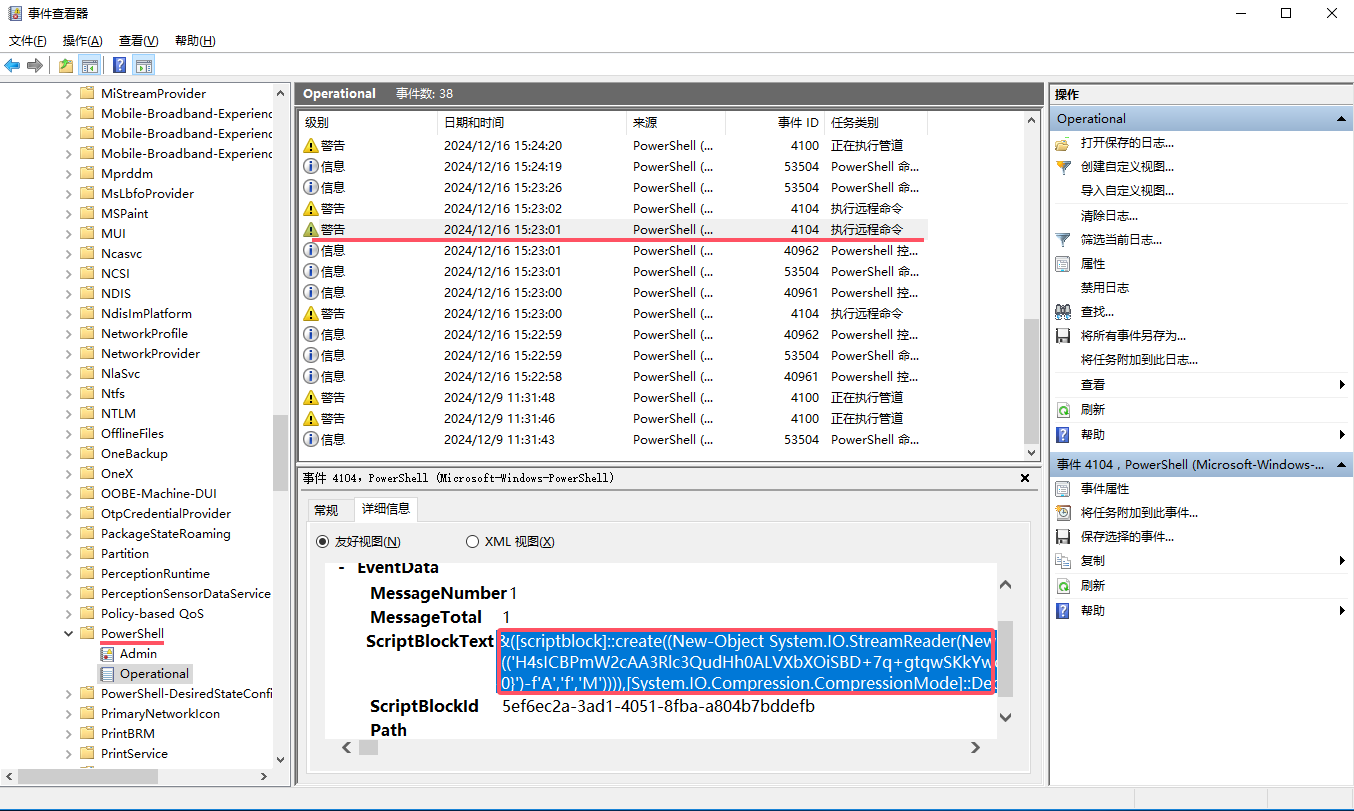The image size is (1354, 811).
Task: Select the XML 视图 radio button
Action: [x=472, y=542]
